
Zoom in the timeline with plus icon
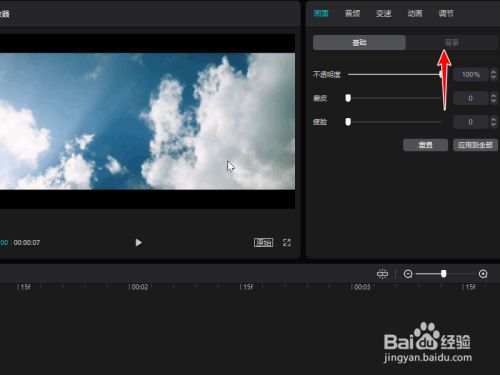tap(483, 274)
